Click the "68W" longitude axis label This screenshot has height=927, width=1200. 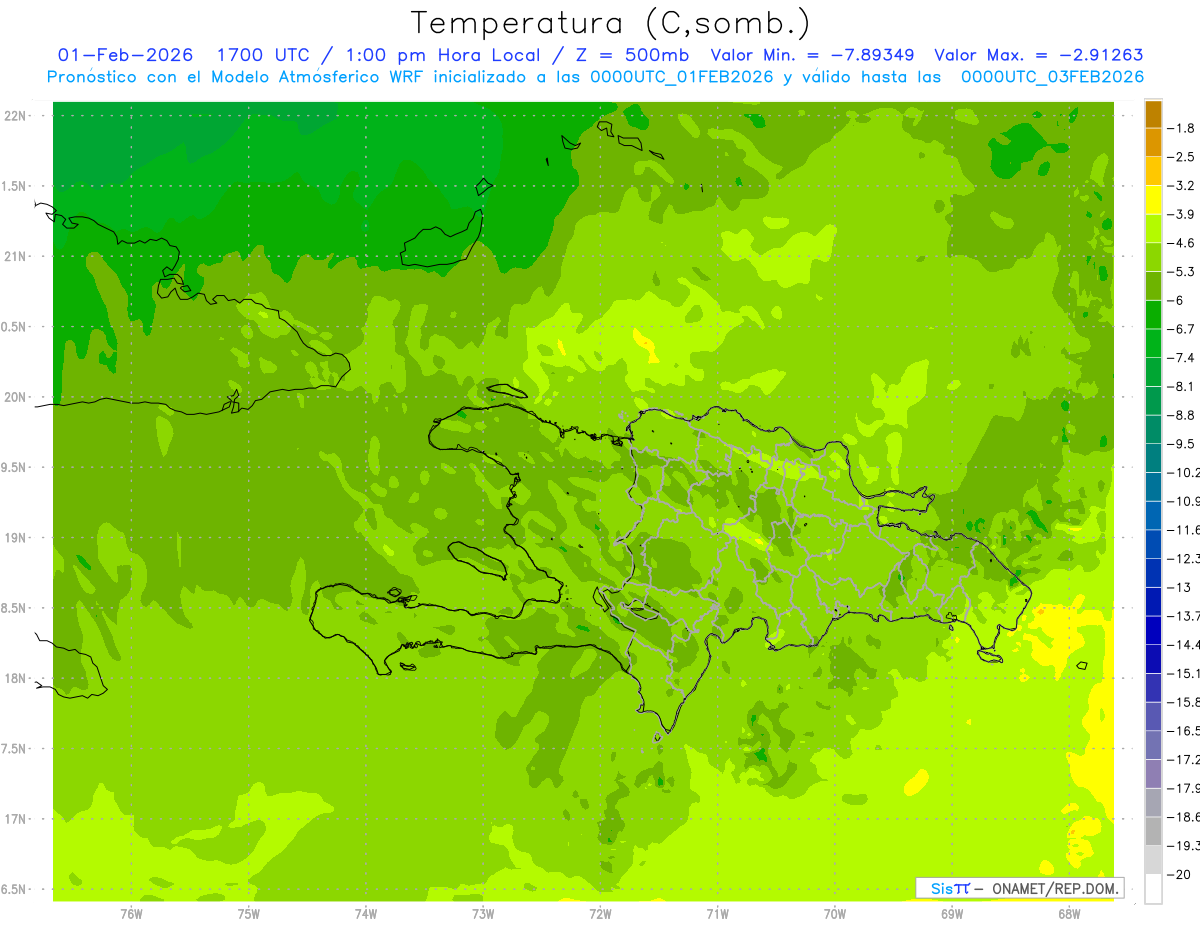(x=1069, y=913)
